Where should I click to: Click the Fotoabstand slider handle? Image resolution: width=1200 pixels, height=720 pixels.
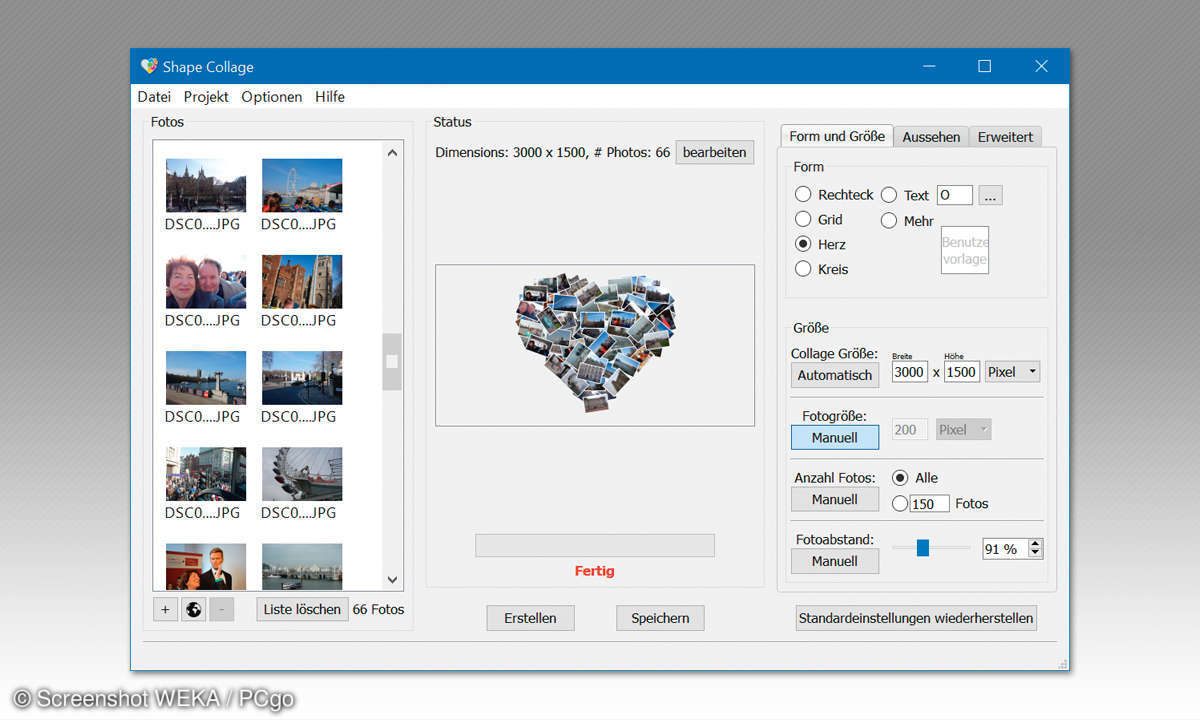tap(923, 547)
